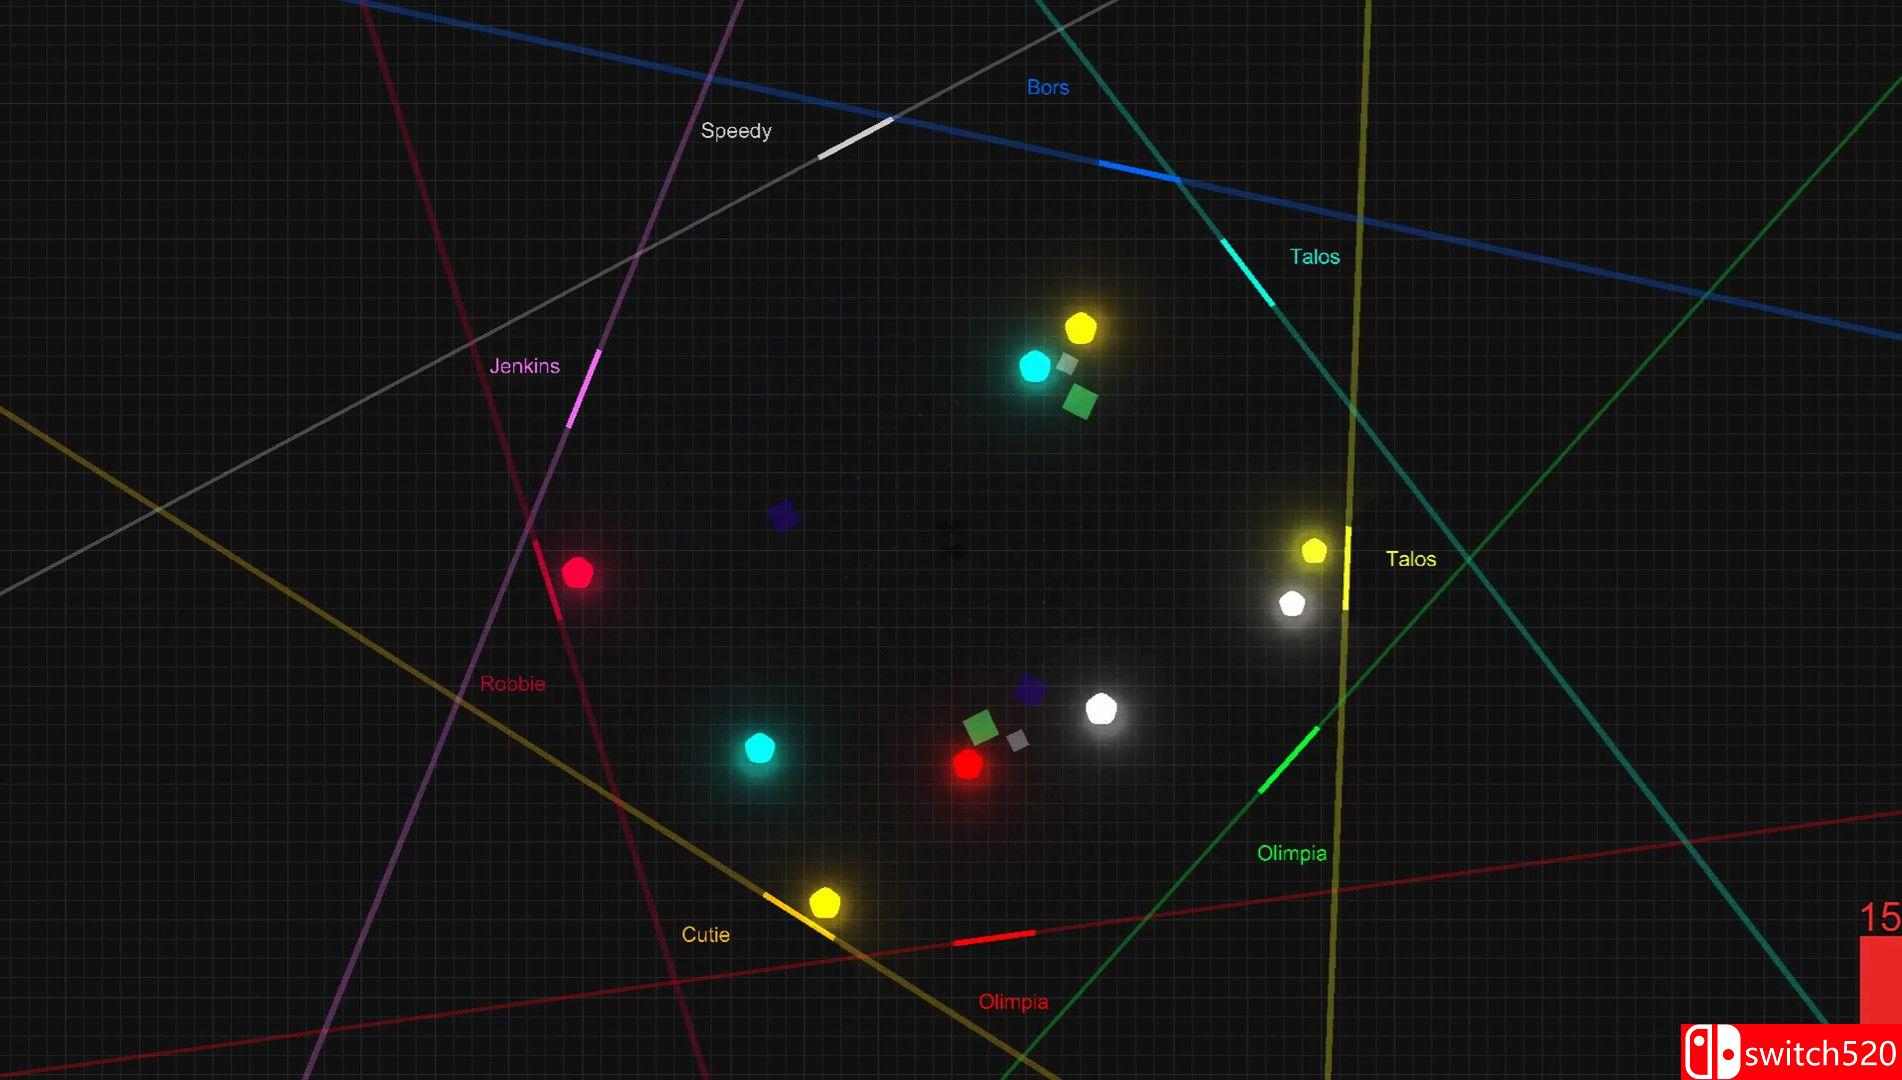
Task: Click the red ball beside Robbie's paddle
Action: pos(577,573)
